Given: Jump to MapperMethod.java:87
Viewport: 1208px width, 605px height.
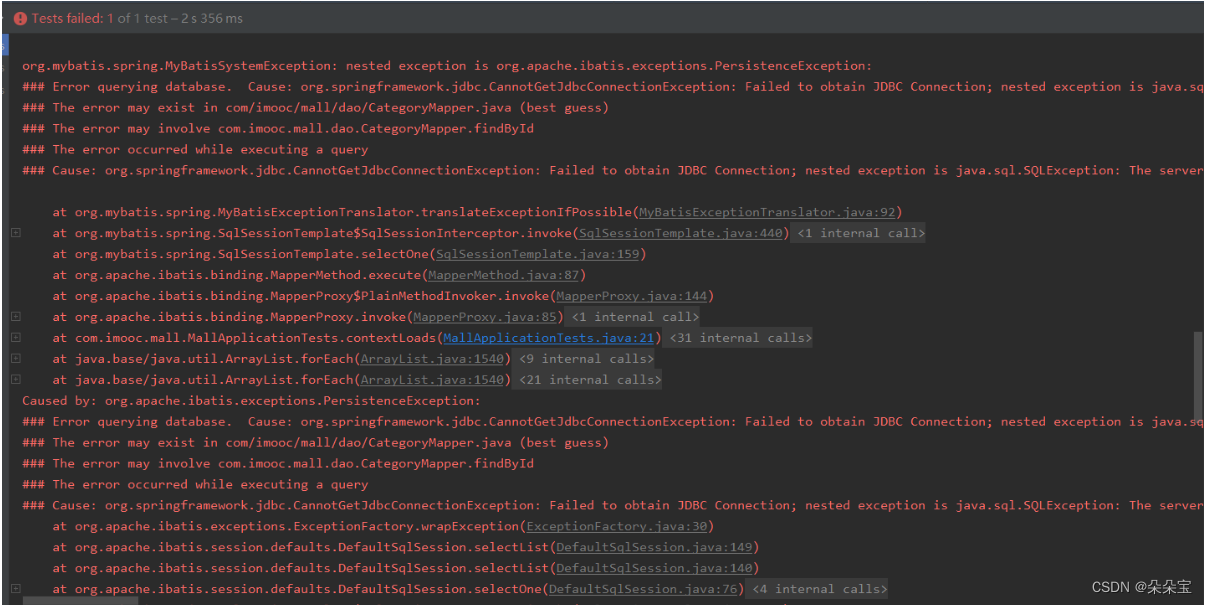Looking at the screenshot, I should pos(503,275).
